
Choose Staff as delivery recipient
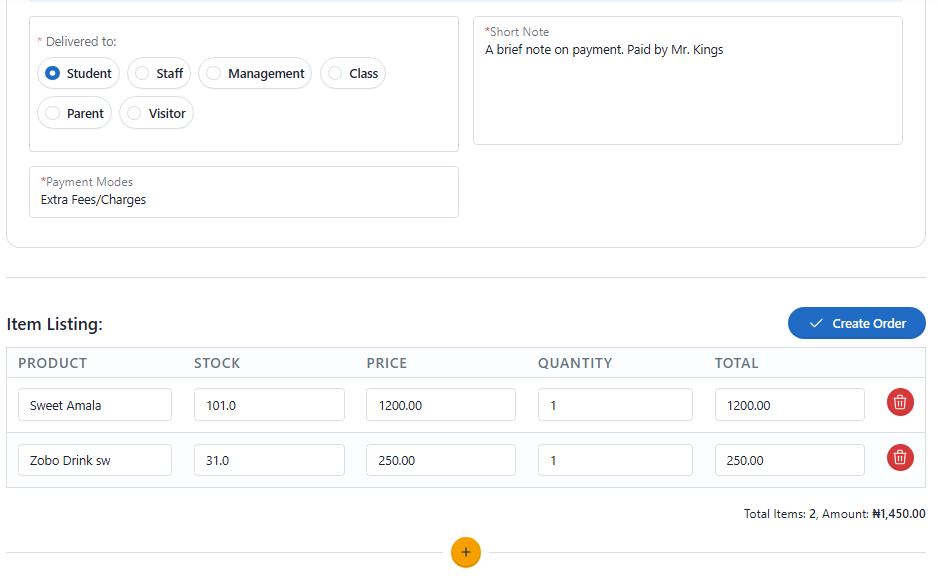(x=141, y=73)
